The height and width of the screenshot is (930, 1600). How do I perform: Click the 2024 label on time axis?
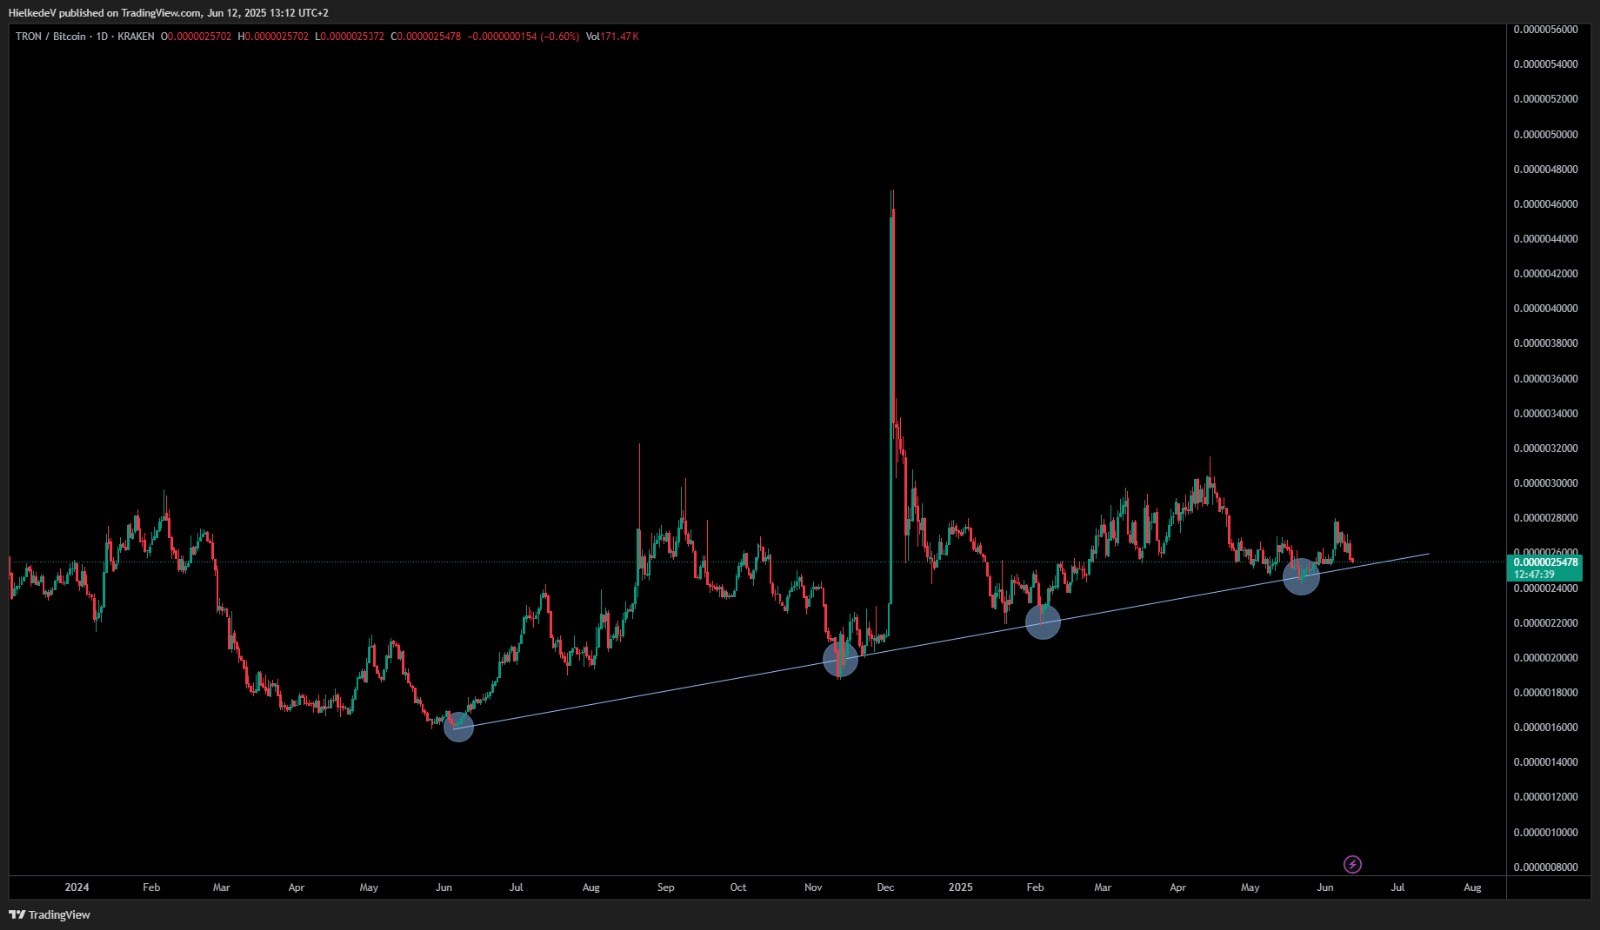[77, 887]
